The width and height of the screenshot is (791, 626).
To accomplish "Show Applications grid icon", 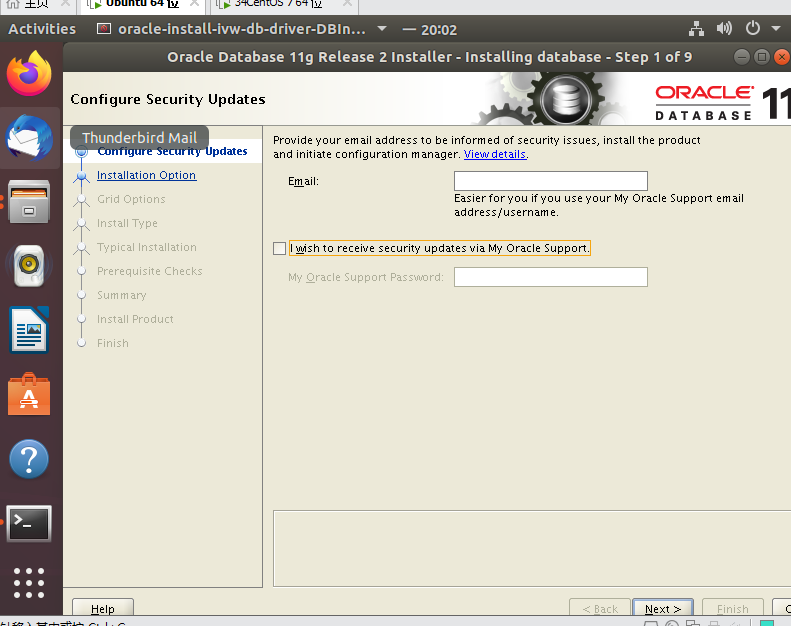I will (29, 583).
